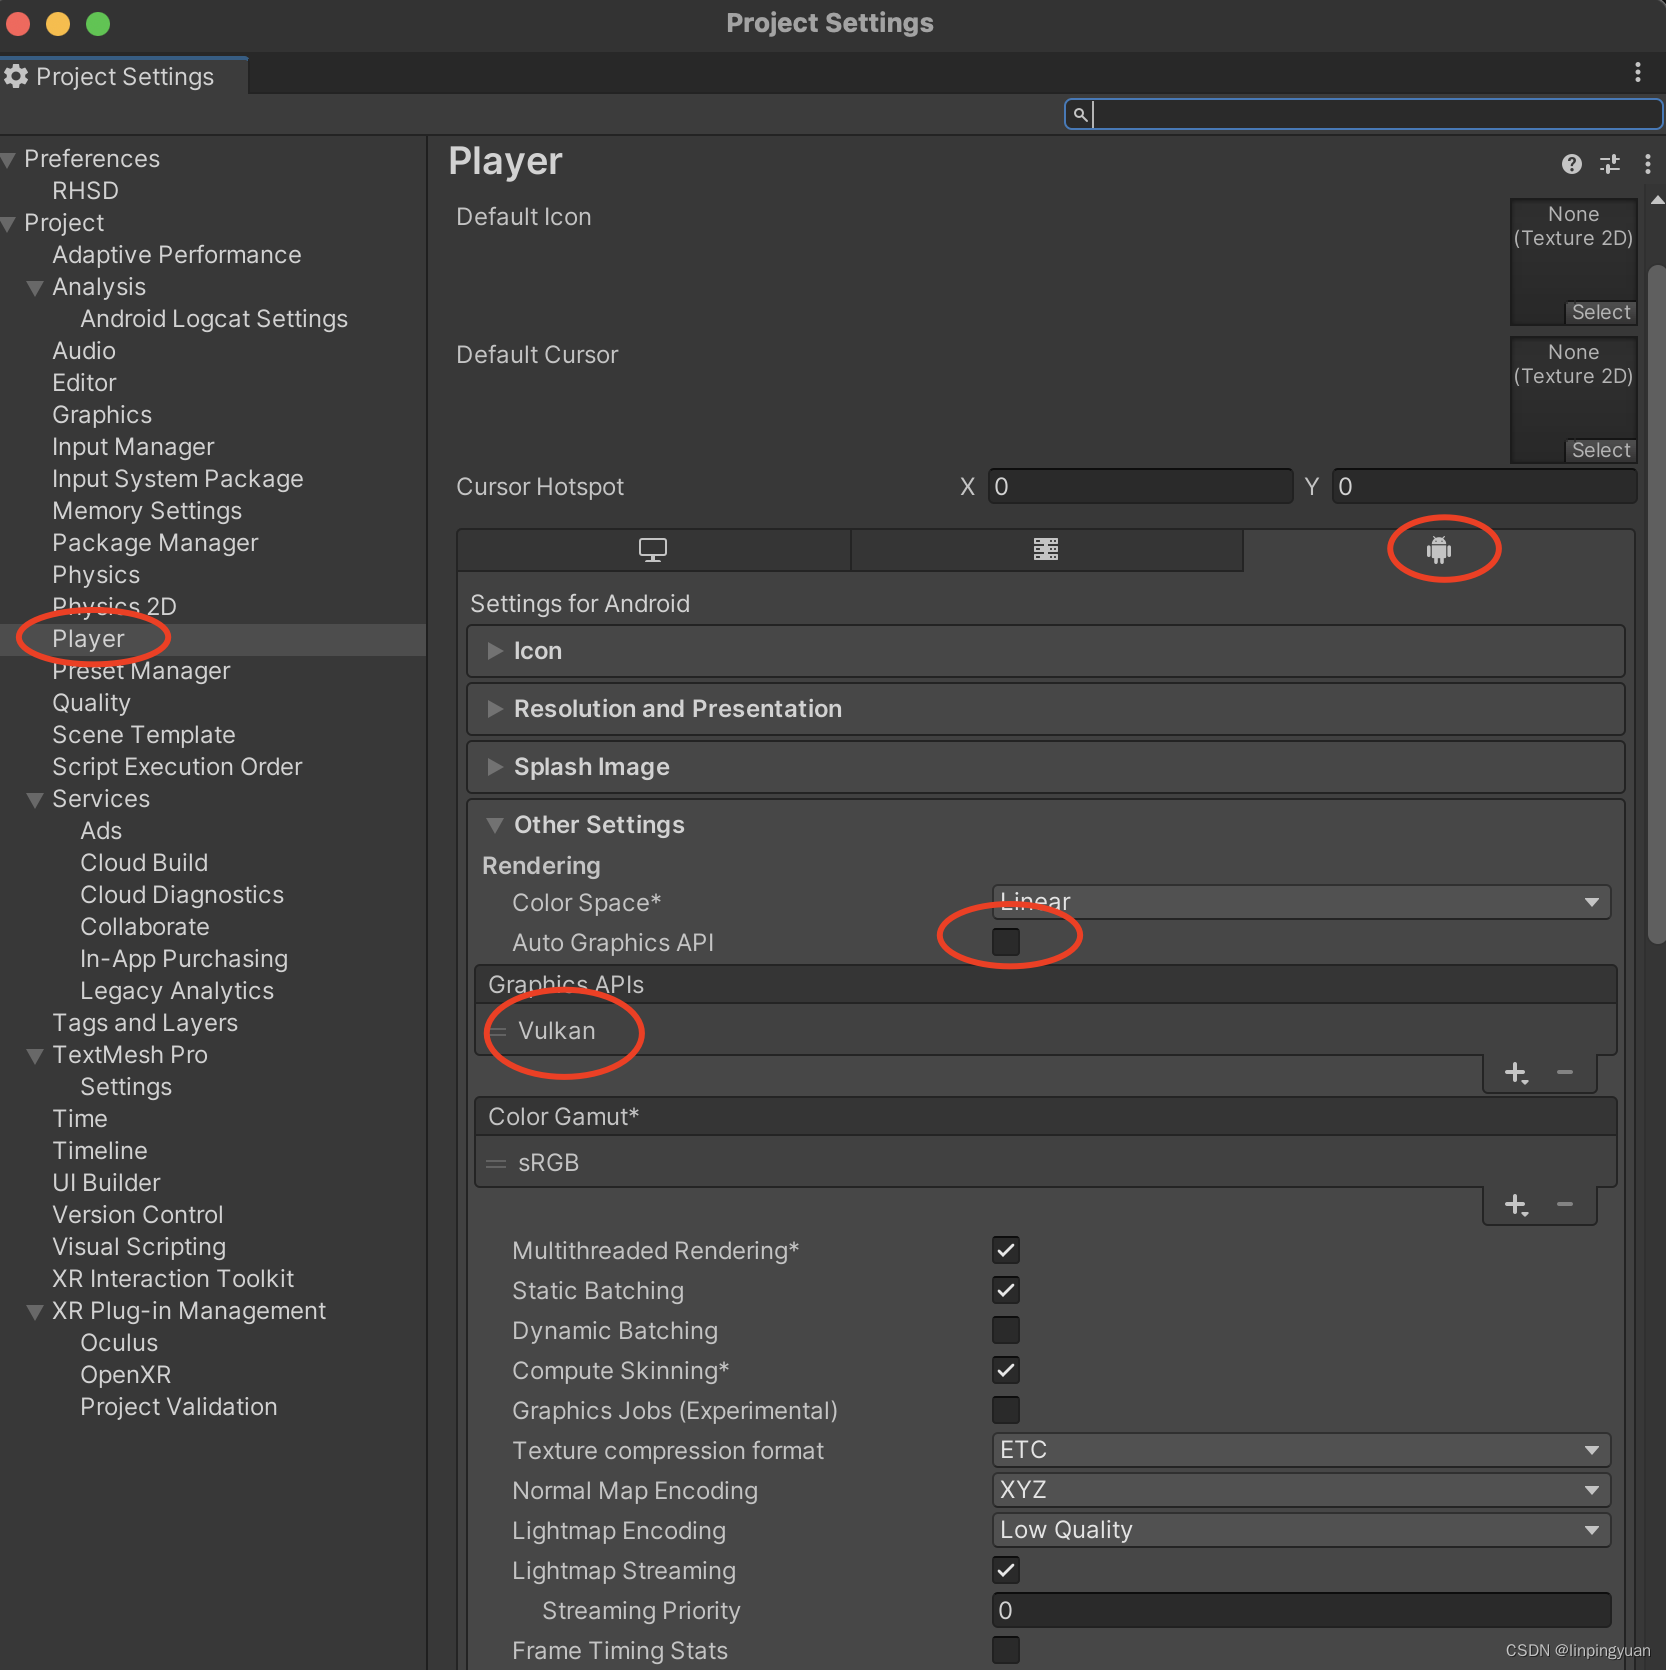Enable Dynamic Batching checkbox
The image size is (1666, 1670).
coord(1006,1330)
